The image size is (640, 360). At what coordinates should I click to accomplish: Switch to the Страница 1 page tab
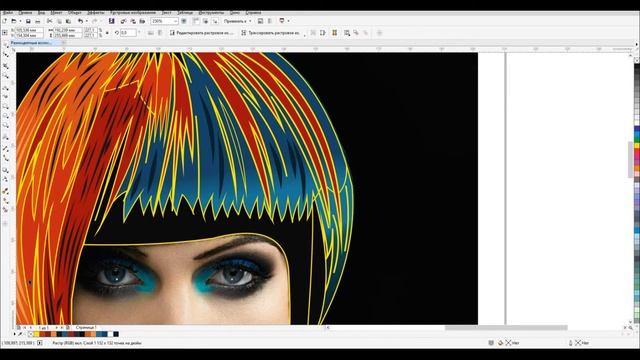click(85, 327)
